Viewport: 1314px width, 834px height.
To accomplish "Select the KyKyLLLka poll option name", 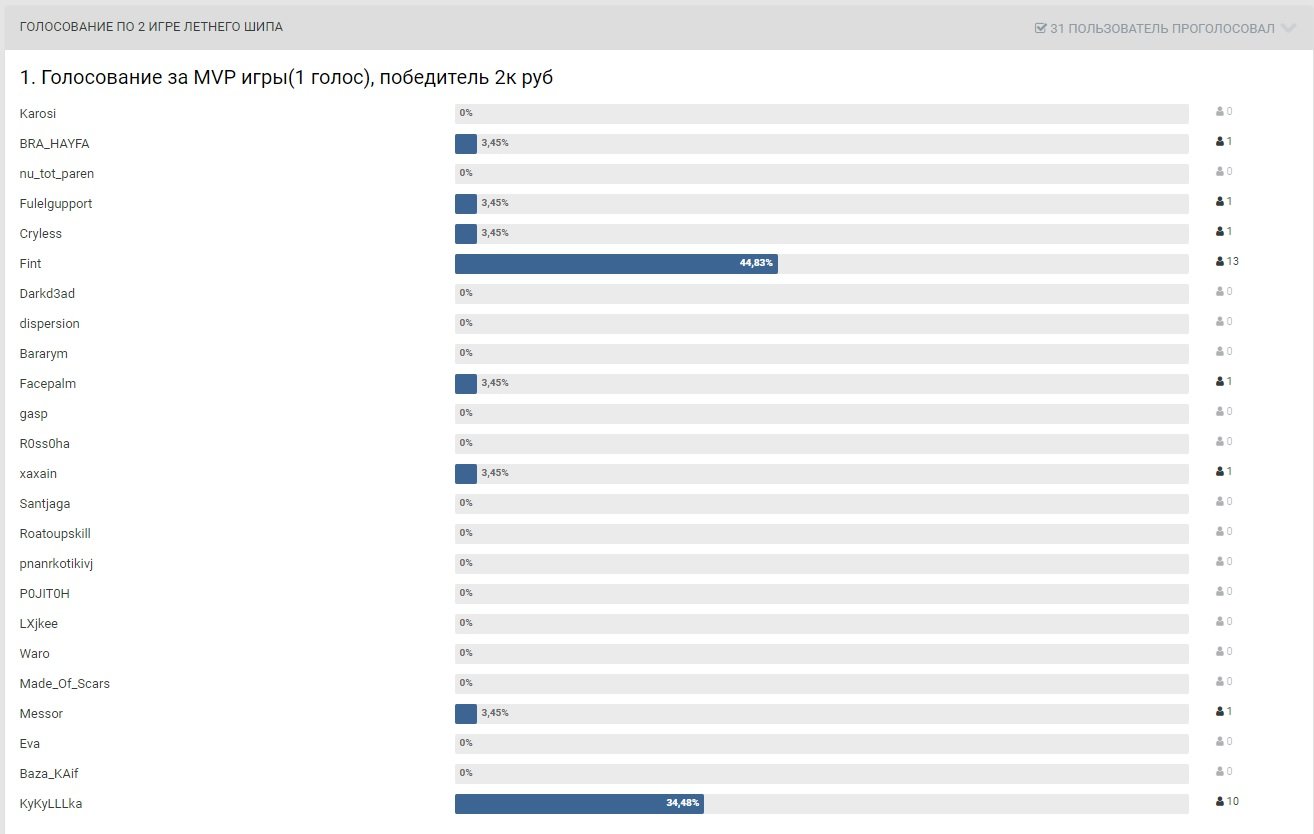I will coord(51,804).
